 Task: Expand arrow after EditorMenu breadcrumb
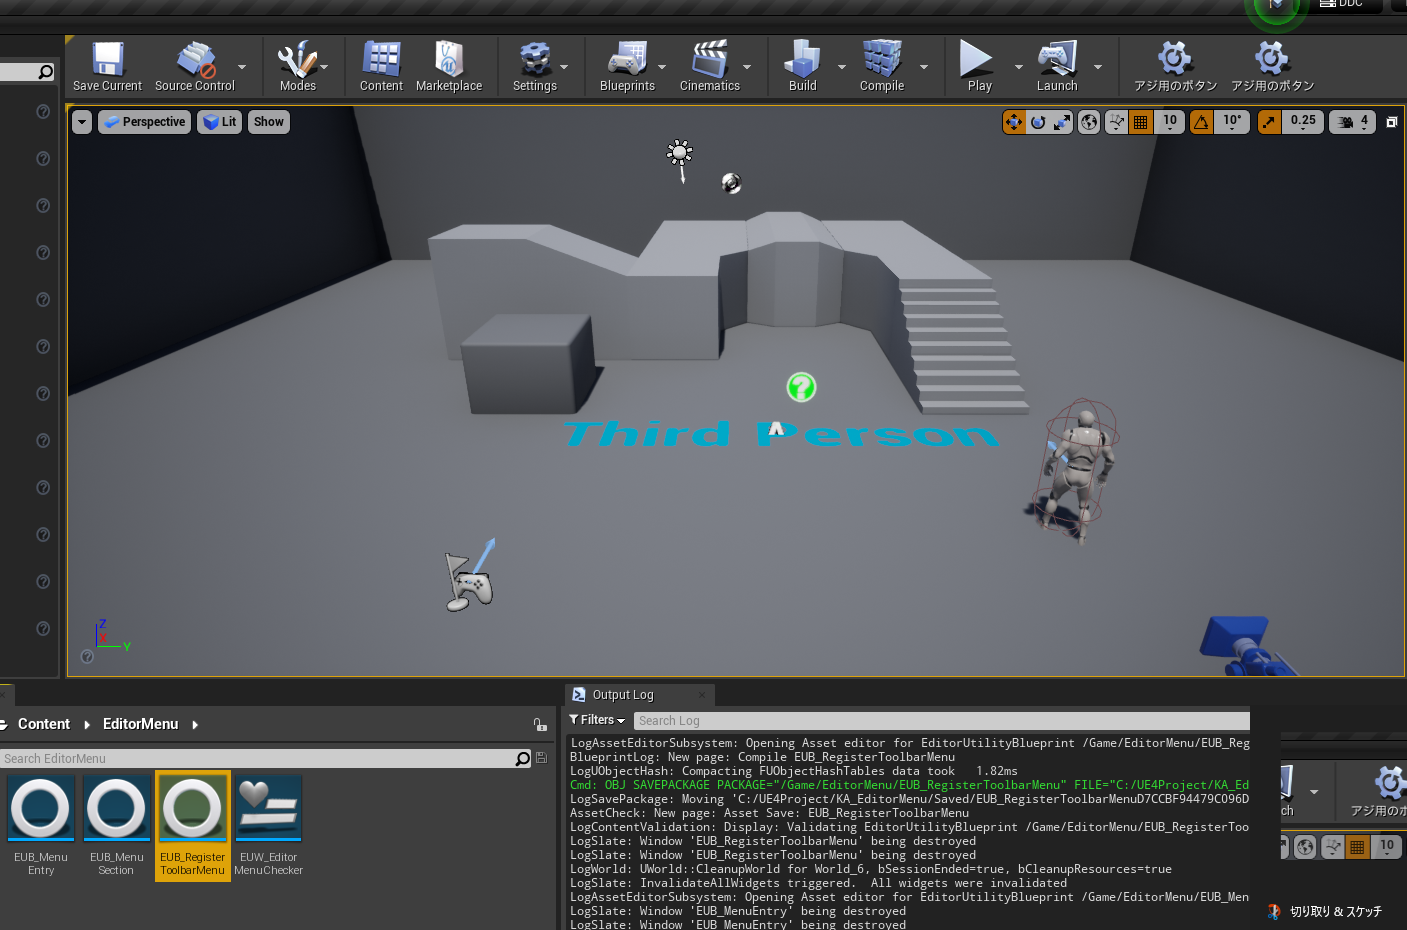tap(195, 724)
